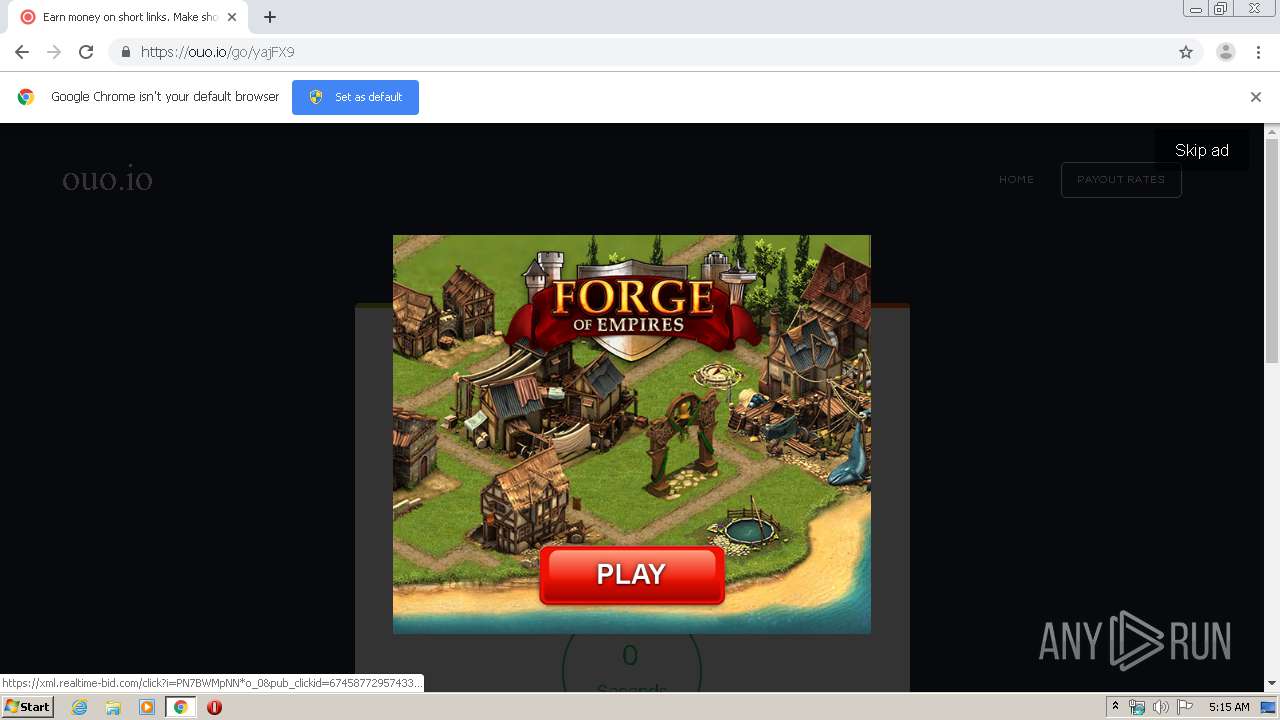
Task: Click the Show desktop button
Action: pos(1269,707)
